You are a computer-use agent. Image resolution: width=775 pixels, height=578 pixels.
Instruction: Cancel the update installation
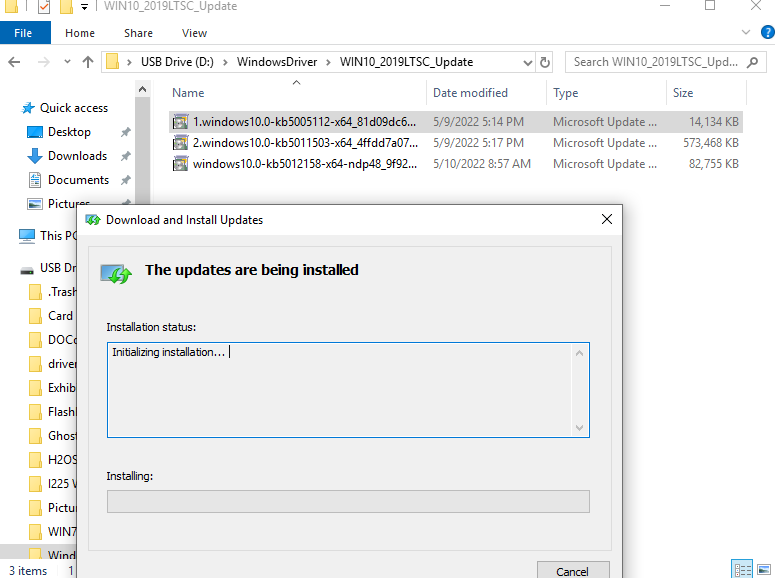click(x=573, y=570)
